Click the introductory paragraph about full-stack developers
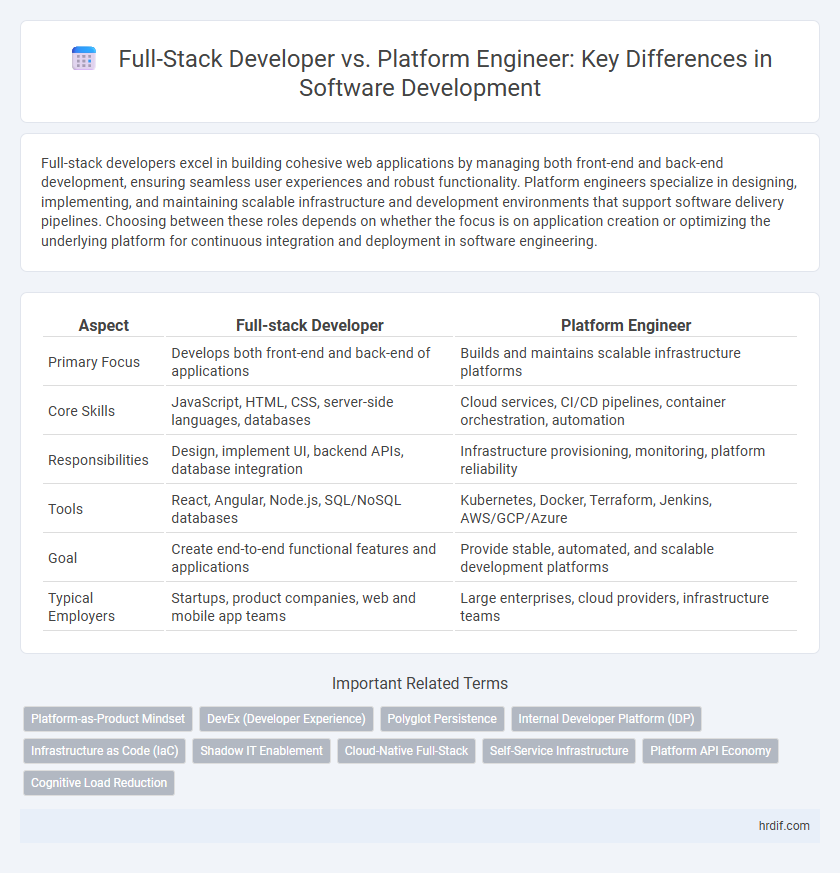Image resolution: width=840 pixels, height=873 pixels. click(420, 202)
